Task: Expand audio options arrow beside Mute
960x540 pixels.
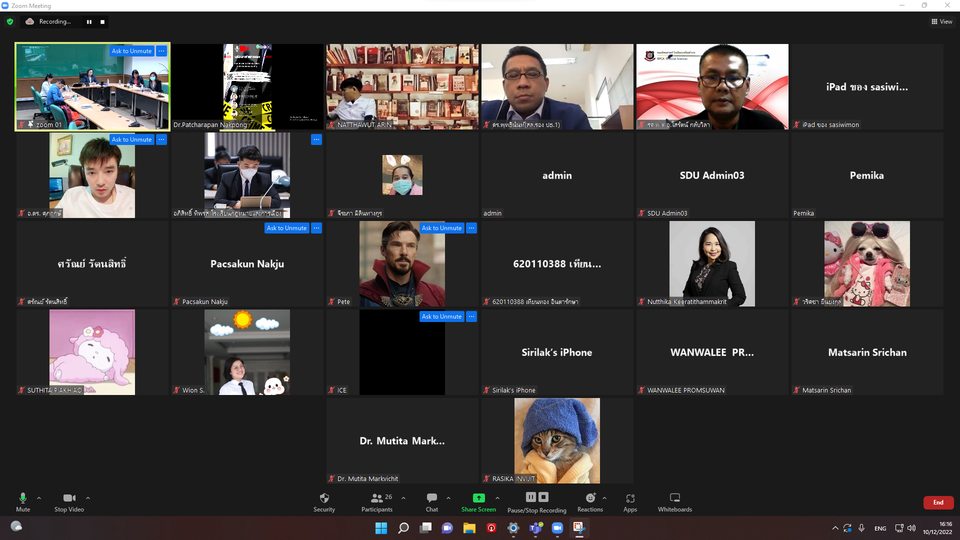Action: pyautogui.click(x=39, y=497)
